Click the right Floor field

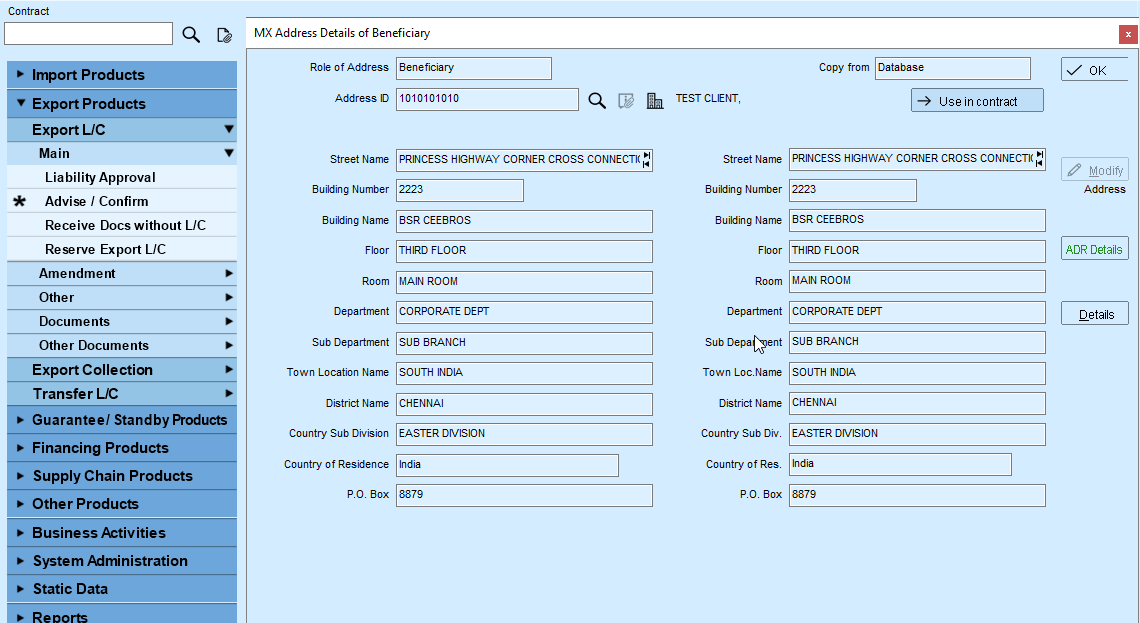pos(918,252)
